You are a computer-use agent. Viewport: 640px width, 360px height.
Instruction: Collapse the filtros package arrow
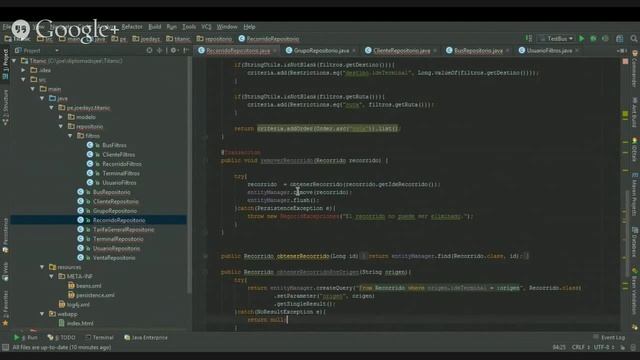(x=71, y=136)
